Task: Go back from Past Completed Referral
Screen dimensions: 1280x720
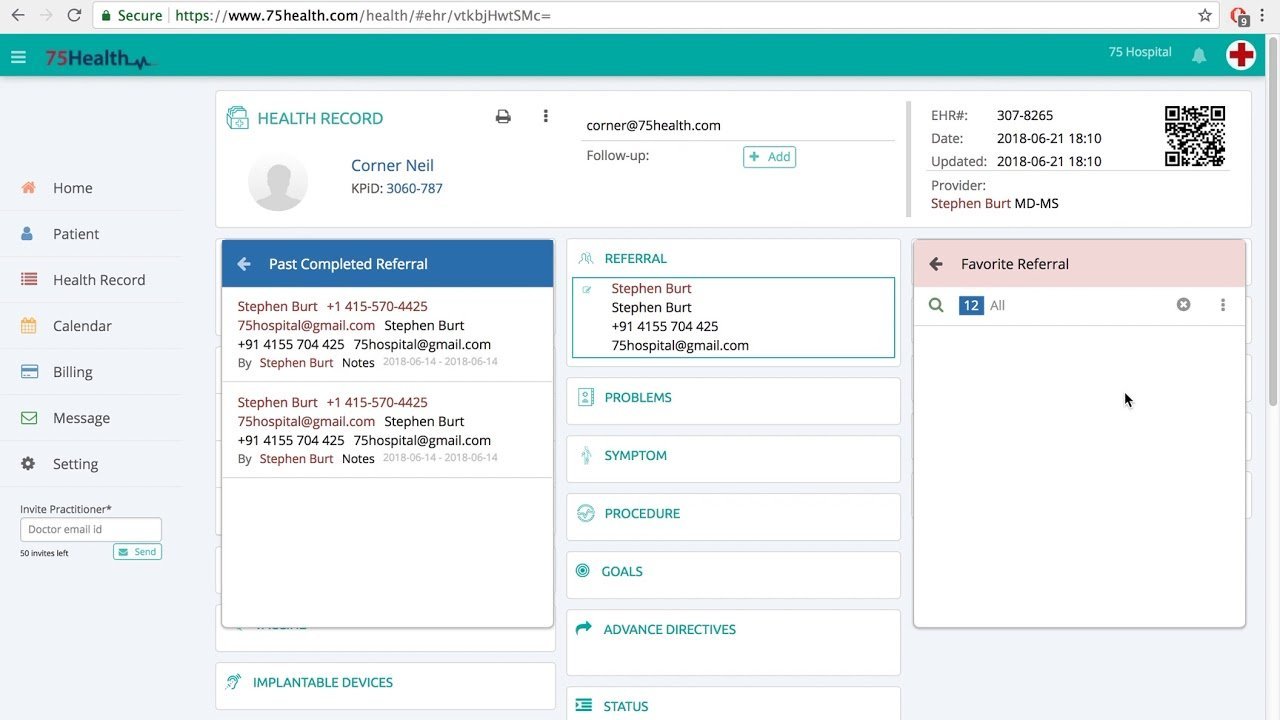Action: click(244, 264)
